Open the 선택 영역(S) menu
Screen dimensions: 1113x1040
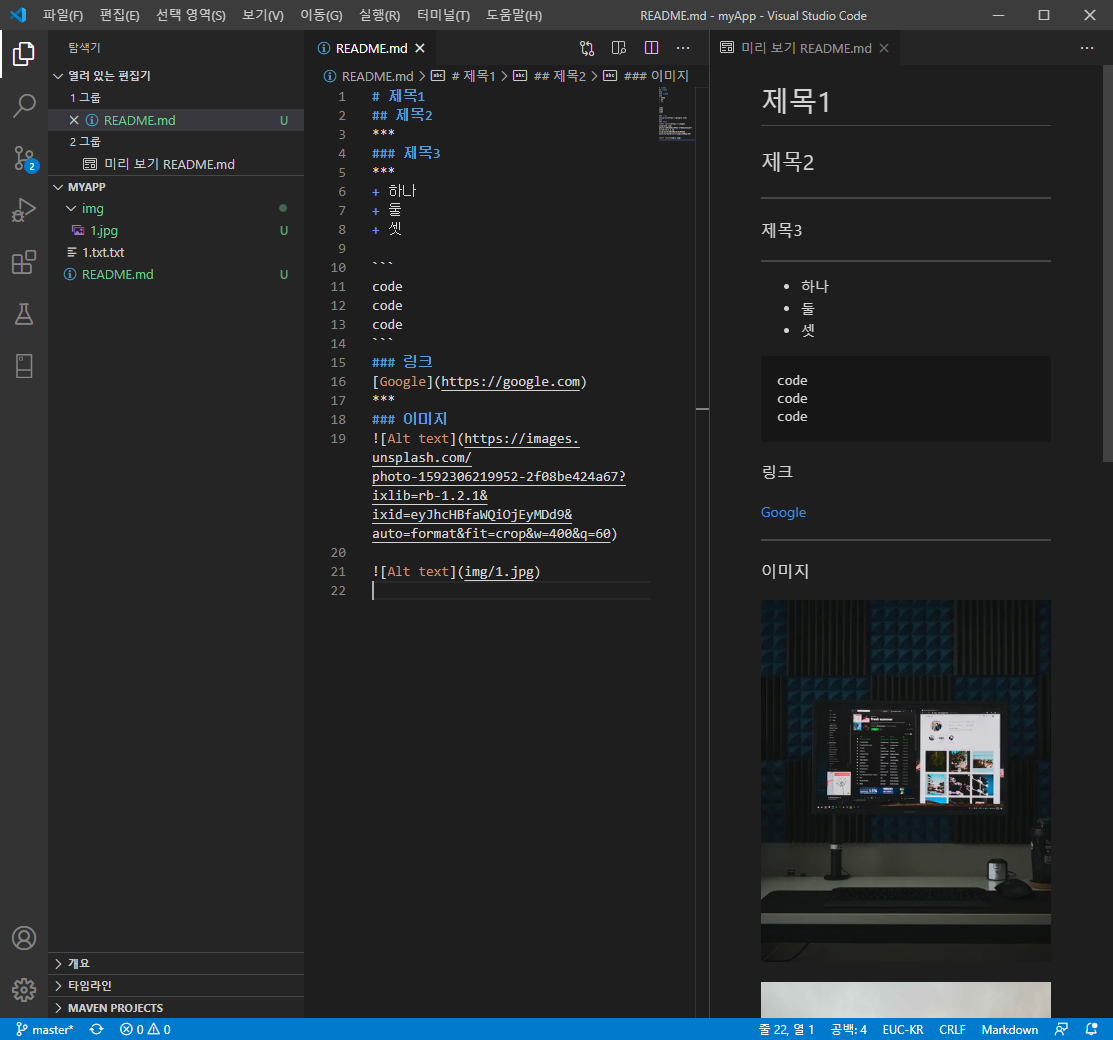coord(191,15)
